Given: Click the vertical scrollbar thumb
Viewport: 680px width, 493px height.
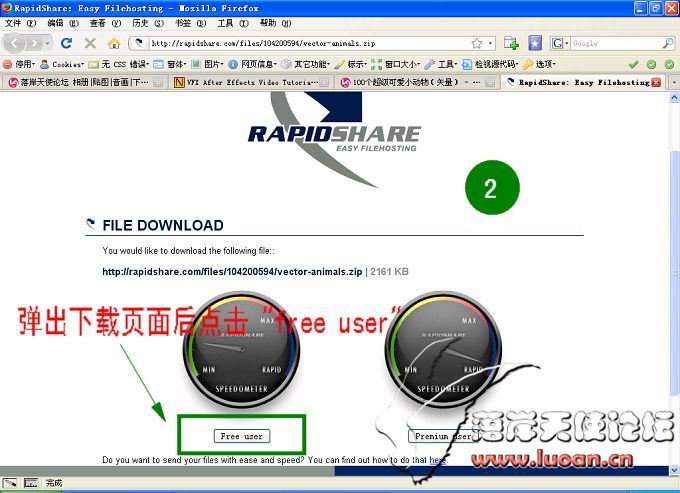Looking at the screenshot, I should 674,272.
